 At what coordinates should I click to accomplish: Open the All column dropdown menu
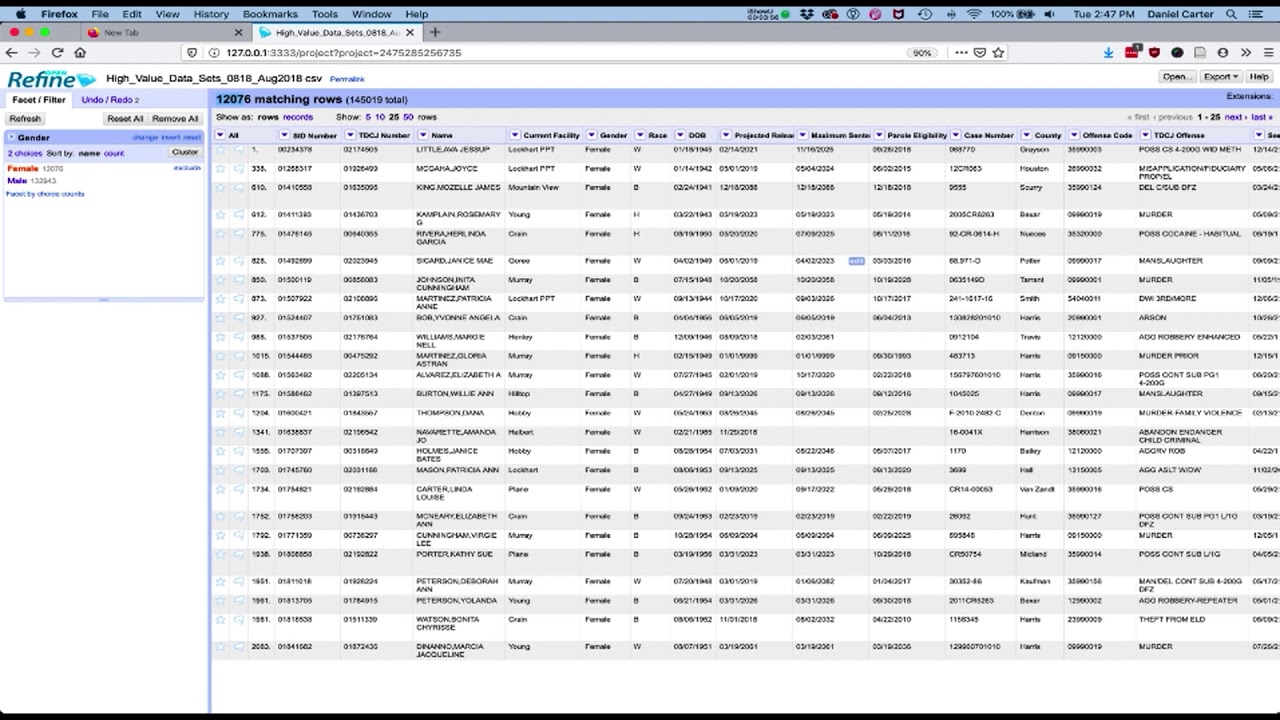pyautogui.click(x=221, y=135)
